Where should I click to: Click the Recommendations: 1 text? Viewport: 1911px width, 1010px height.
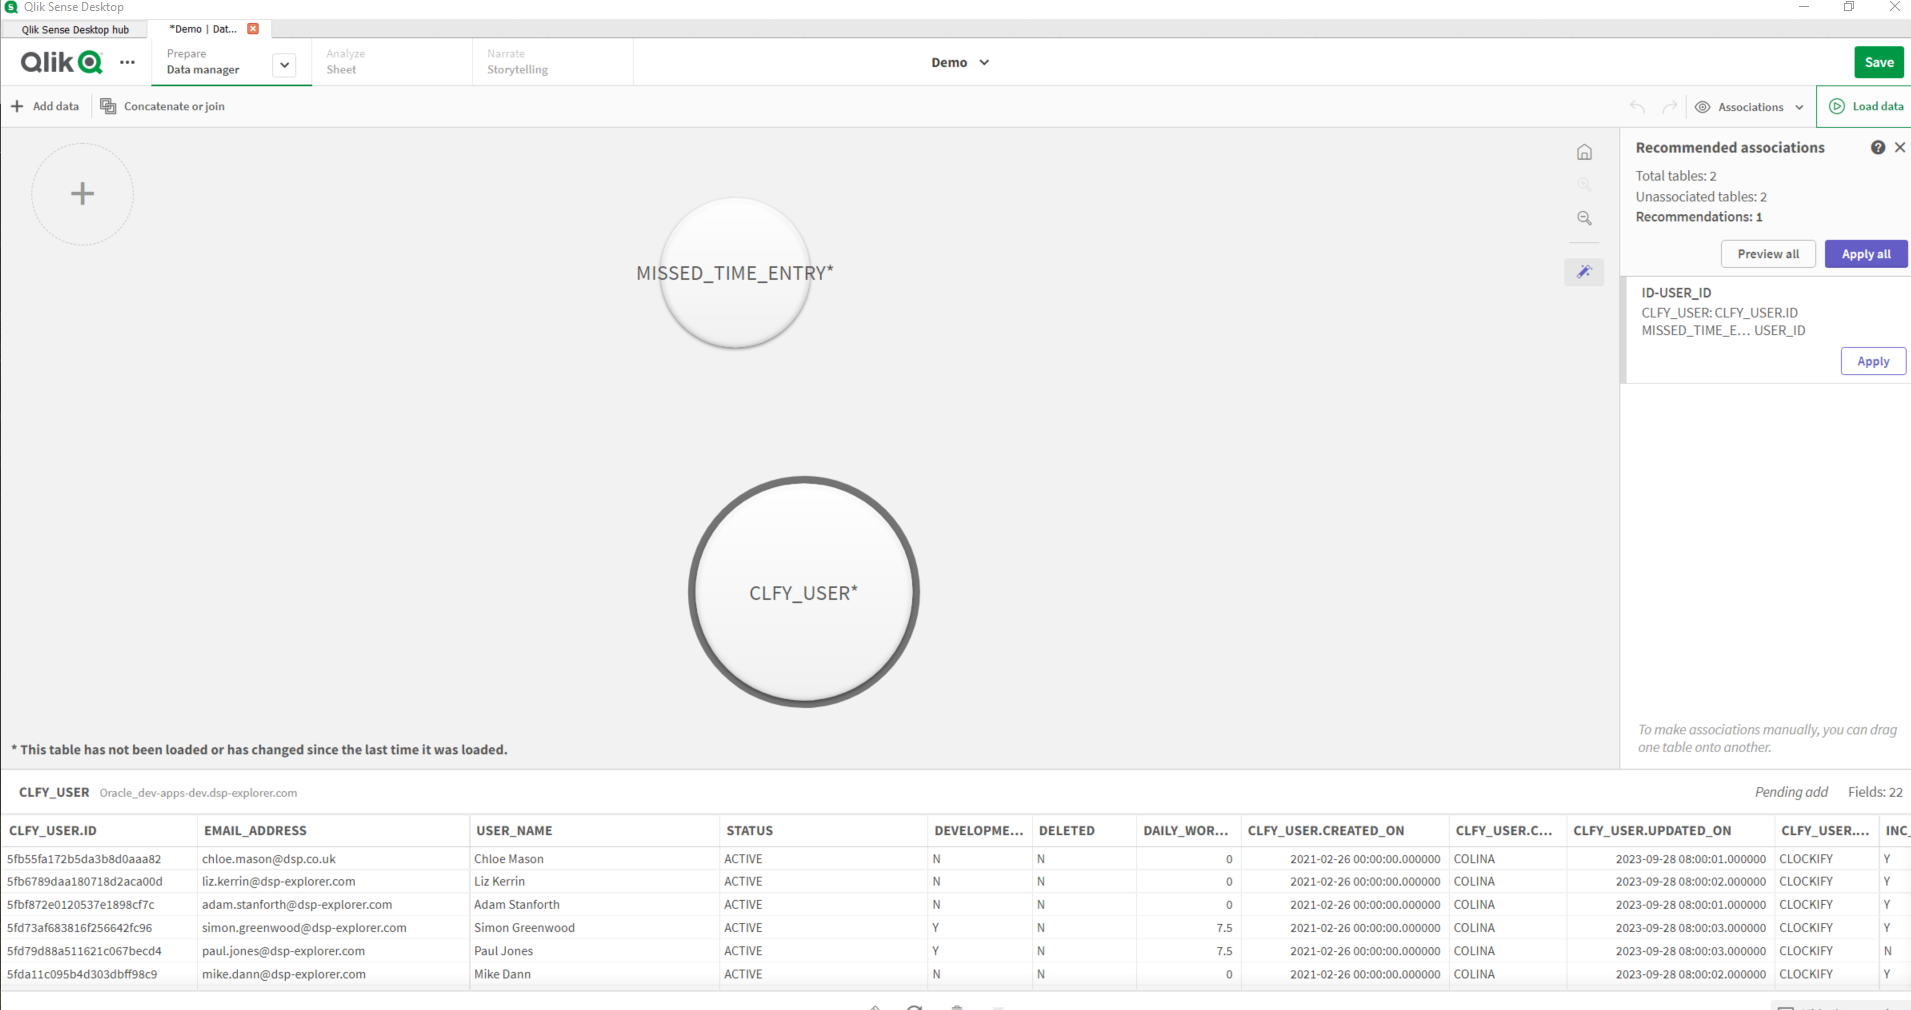[x=1699, y=217]
